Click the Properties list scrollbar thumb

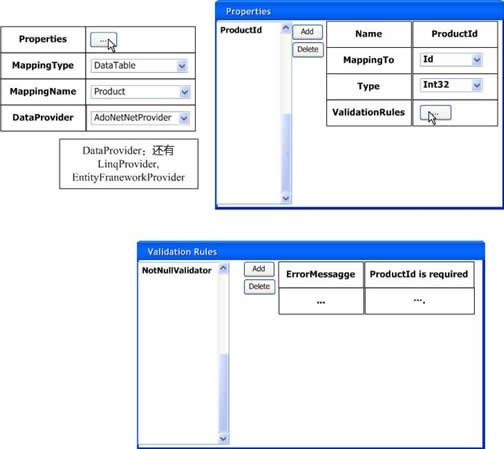(x=286, y=153)
